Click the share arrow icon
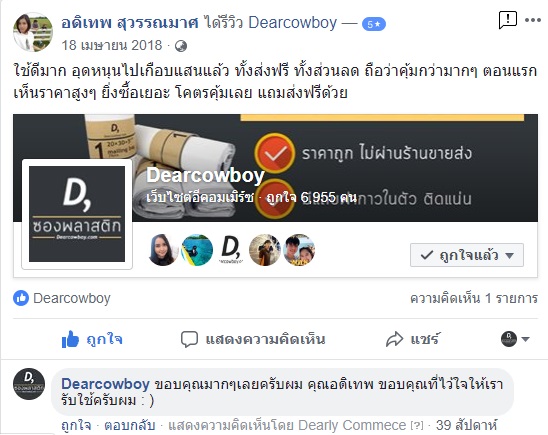548x435 pixels. (395, 339)
